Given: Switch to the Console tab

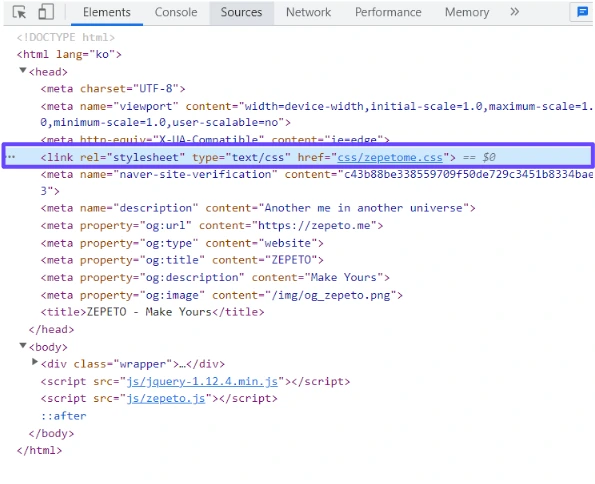Looking at the screenshot, I should click(x=176, y=12).
